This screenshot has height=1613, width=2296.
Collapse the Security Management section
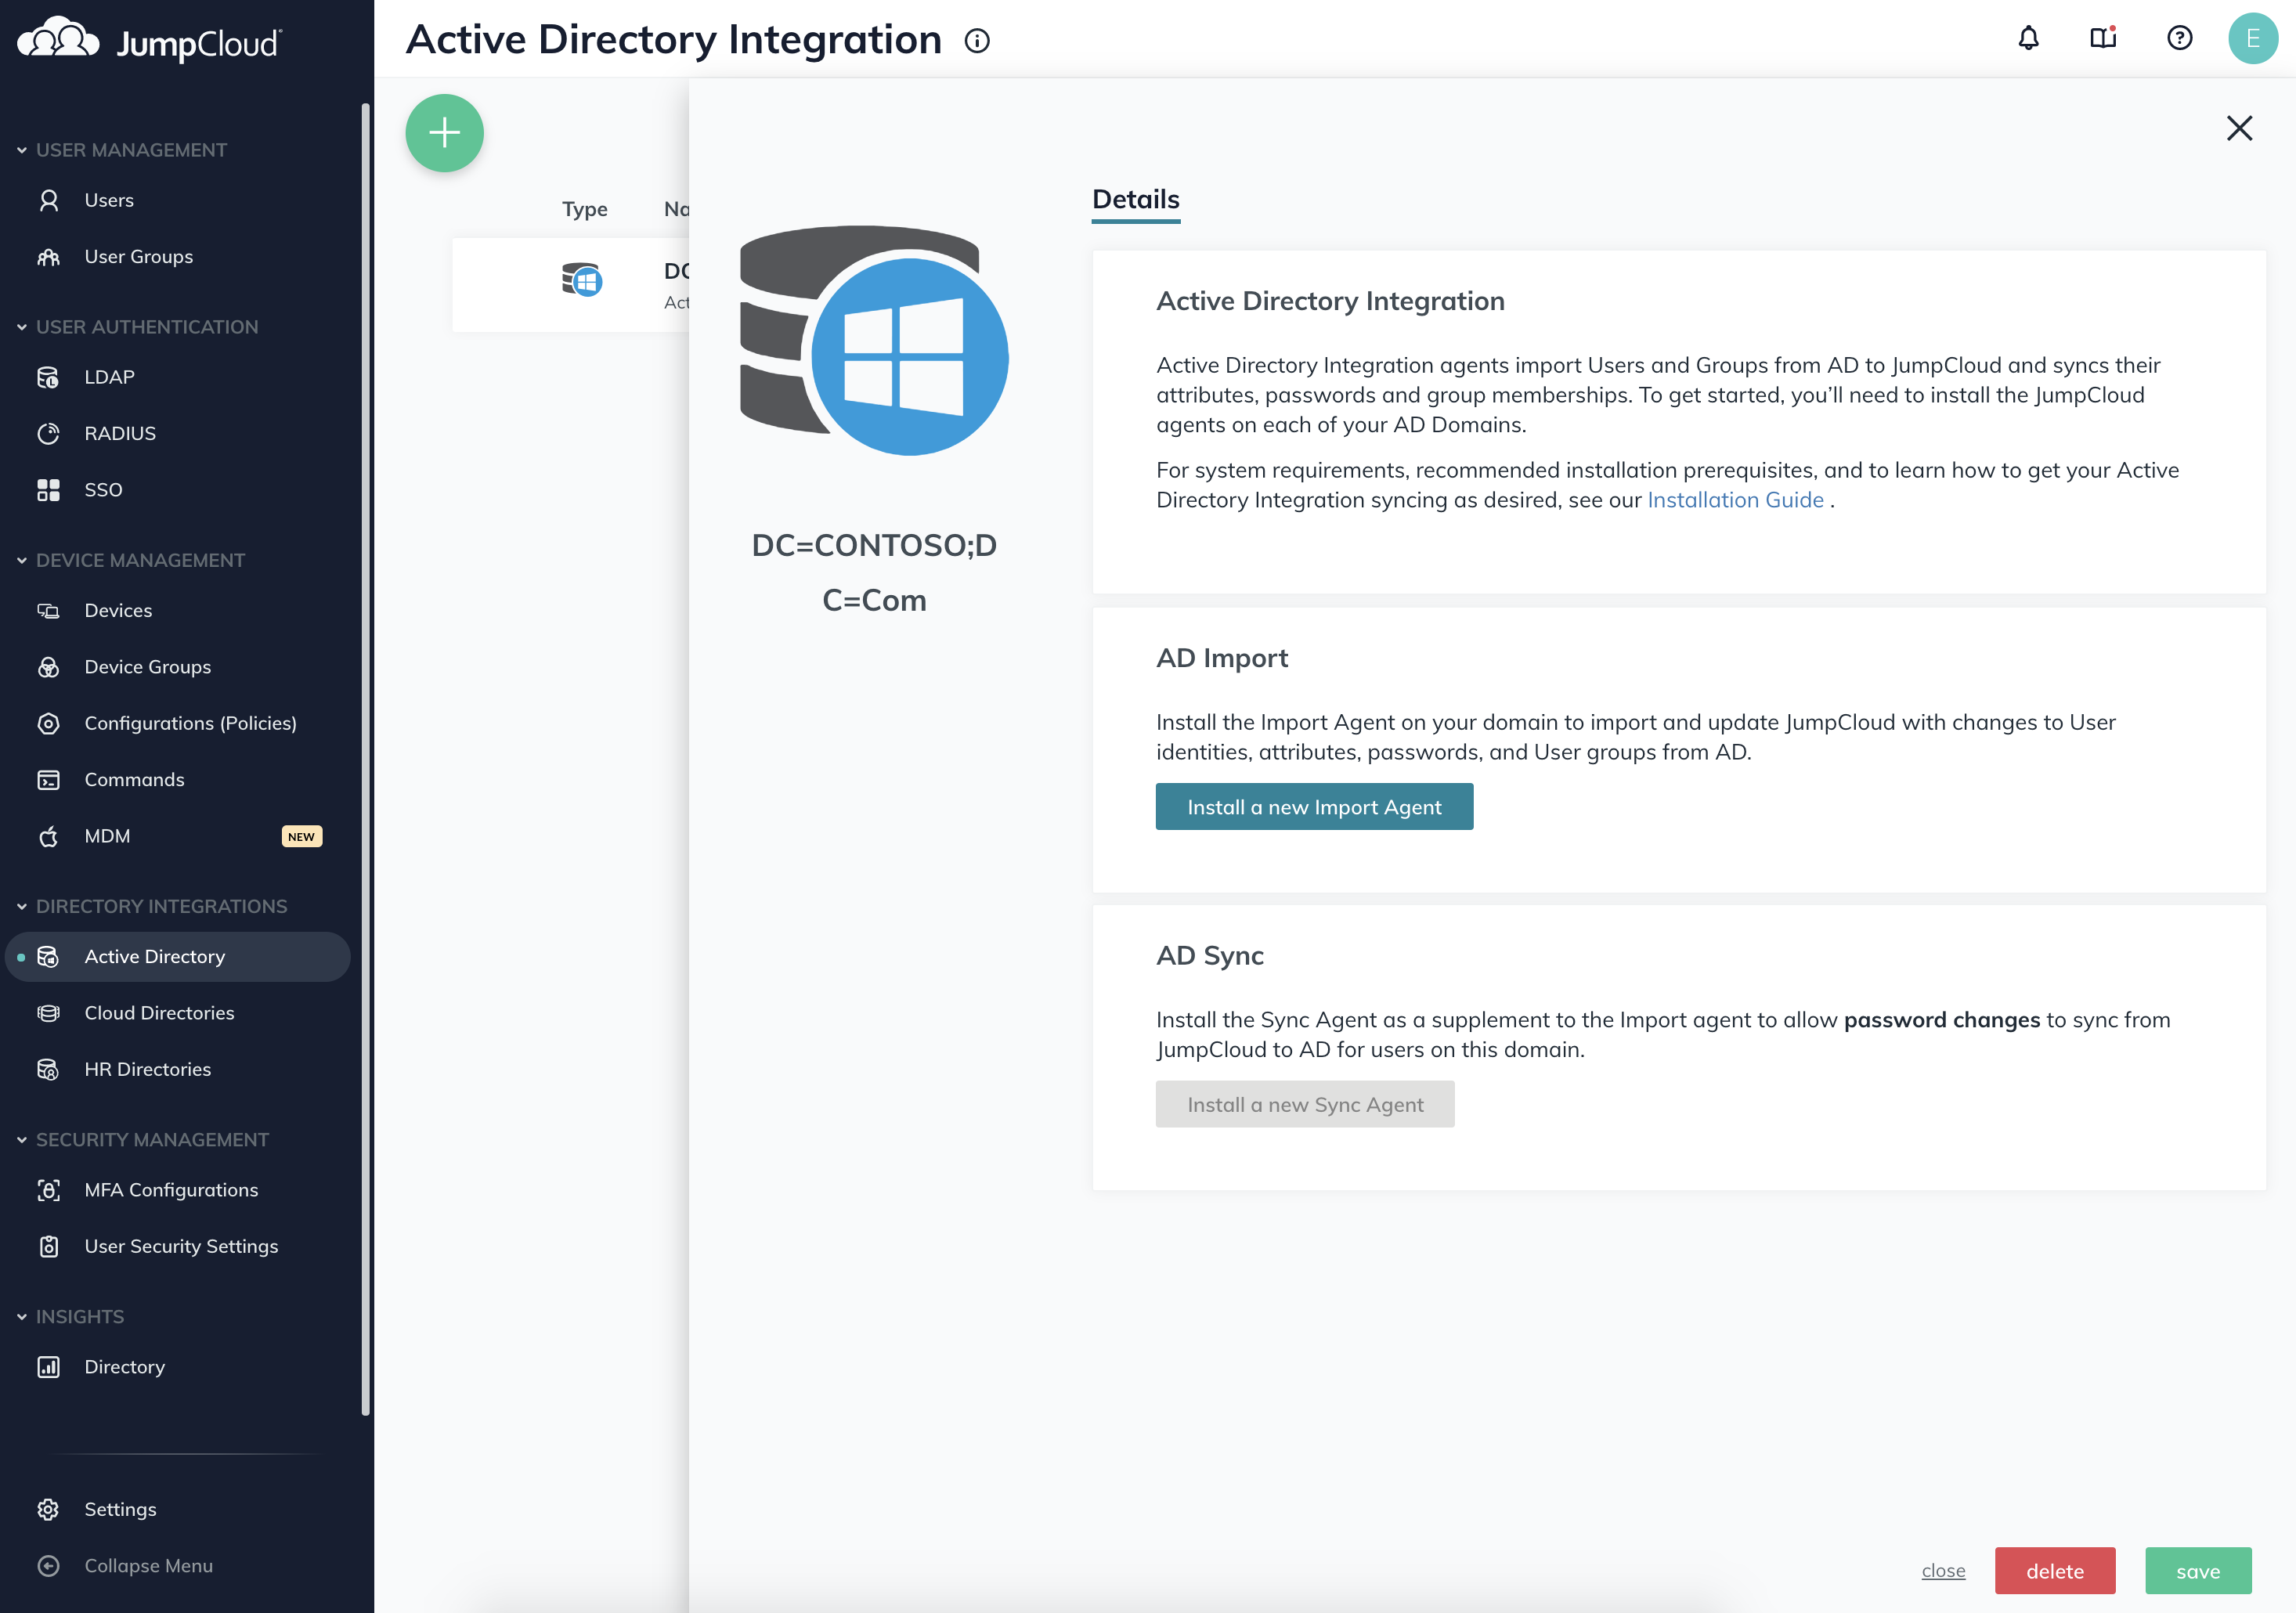[22, 1139]
